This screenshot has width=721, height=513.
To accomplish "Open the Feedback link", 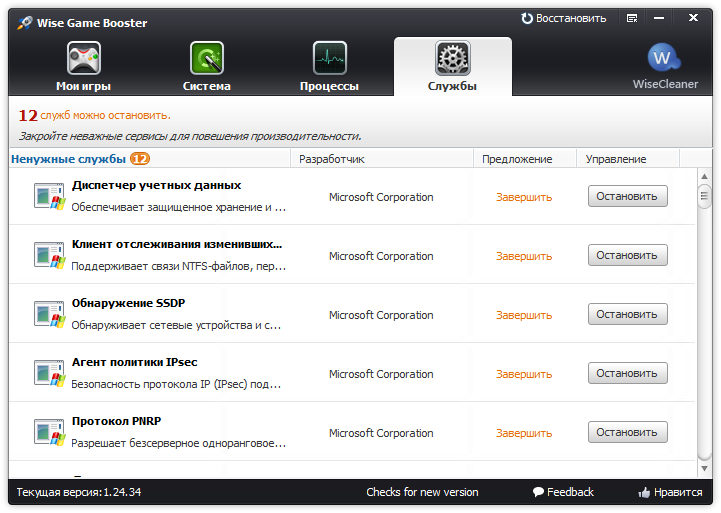I will [563, 492].
